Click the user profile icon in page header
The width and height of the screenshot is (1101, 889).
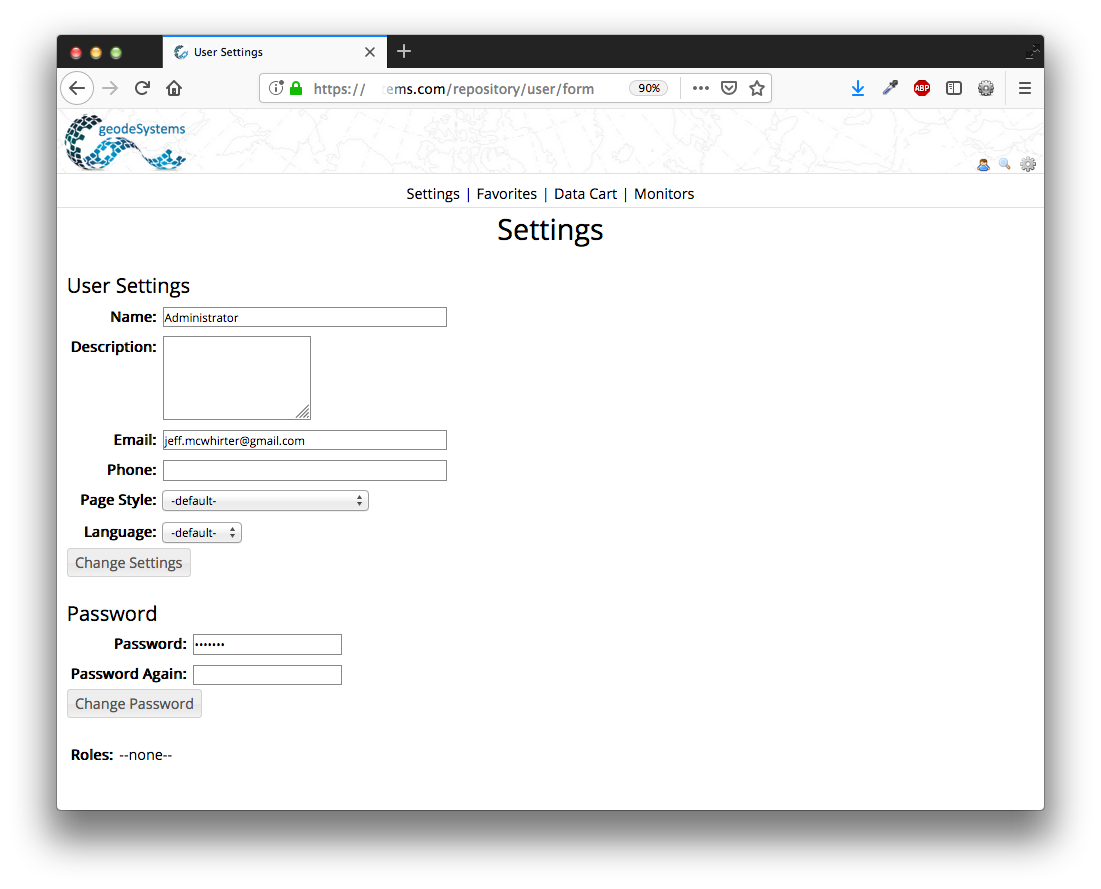tap(983, 165)
